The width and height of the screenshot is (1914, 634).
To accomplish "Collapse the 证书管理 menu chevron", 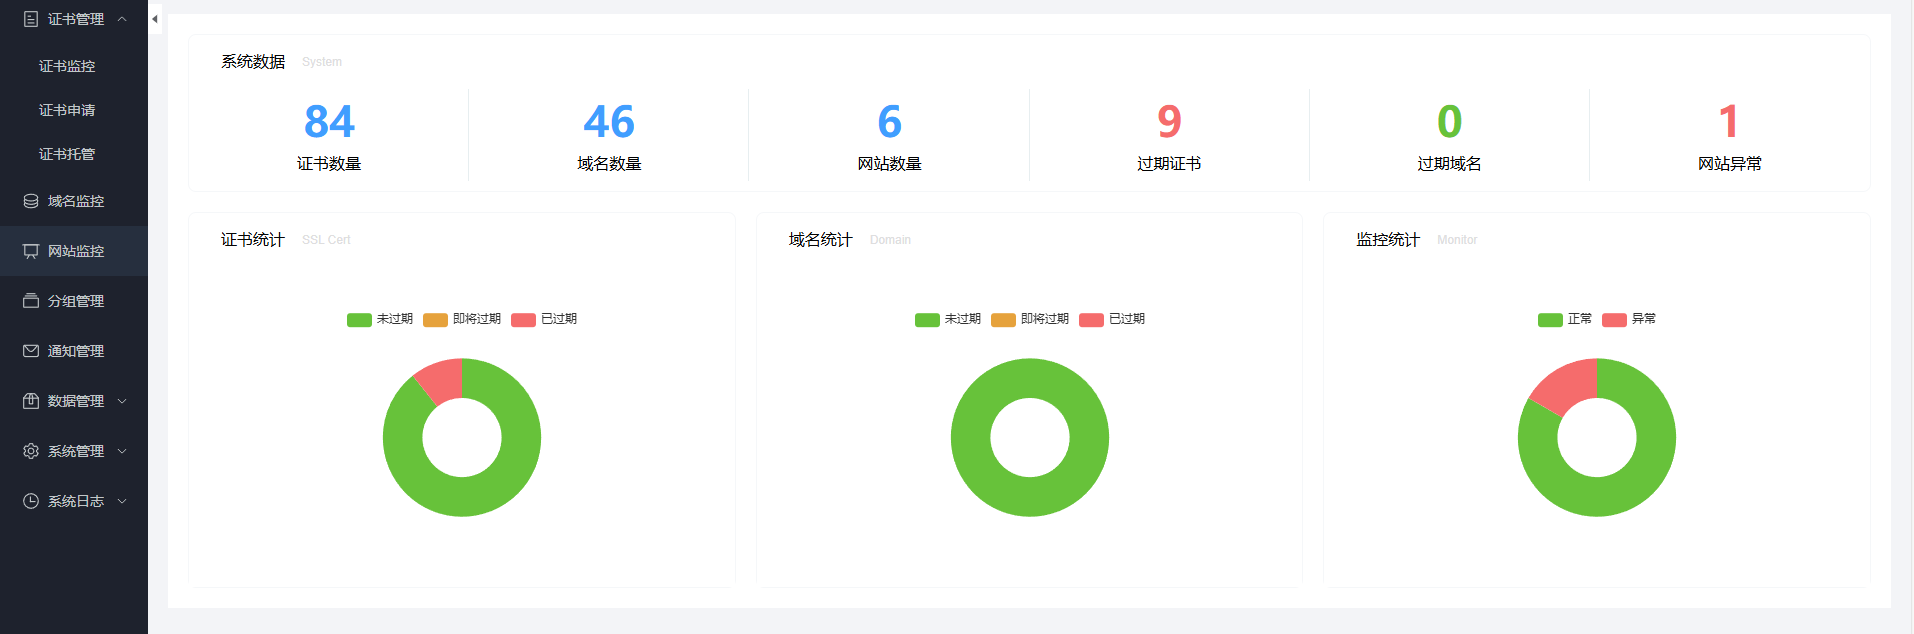I will pyautogui.click(x=122, y=19).
